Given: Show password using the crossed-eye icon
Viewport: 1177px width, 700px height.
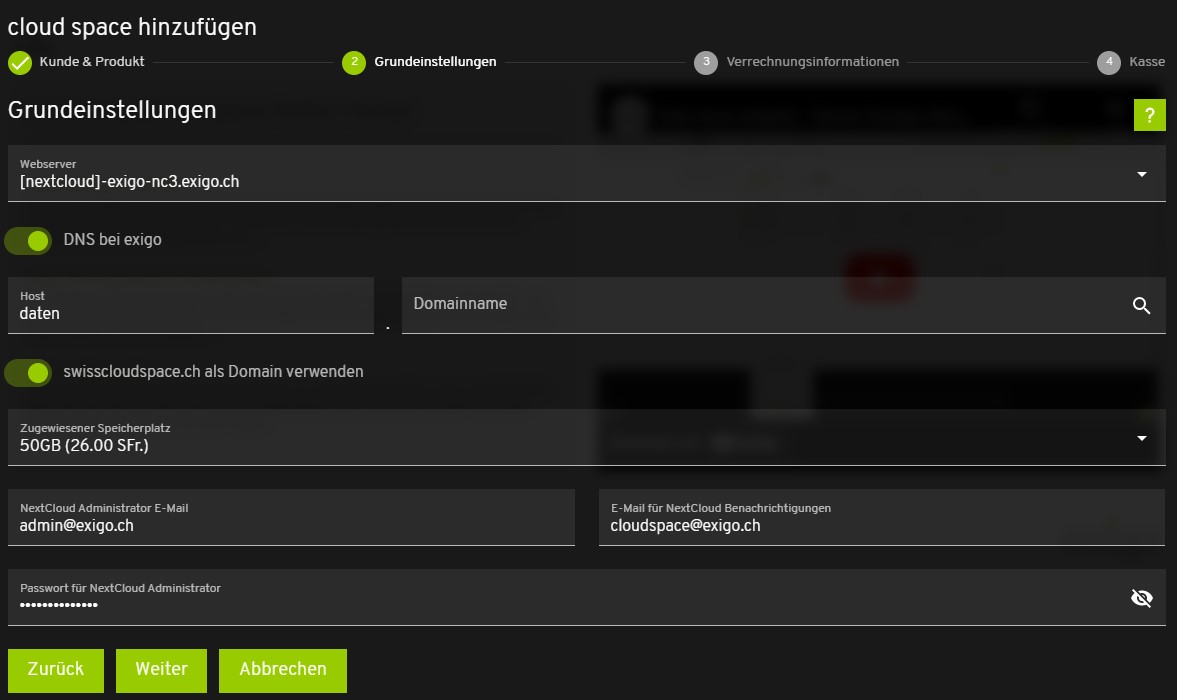Looking at the screenshot, I should (1141, 598).
